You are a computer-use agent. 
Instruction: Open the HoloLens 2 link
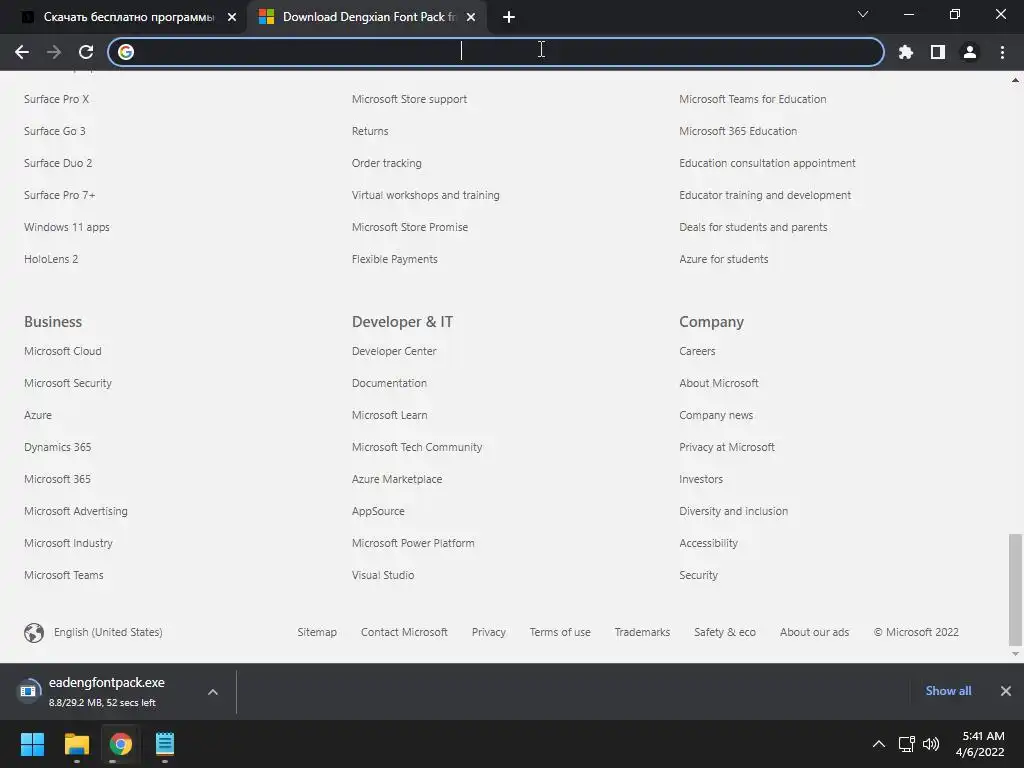tap(51, 259)
